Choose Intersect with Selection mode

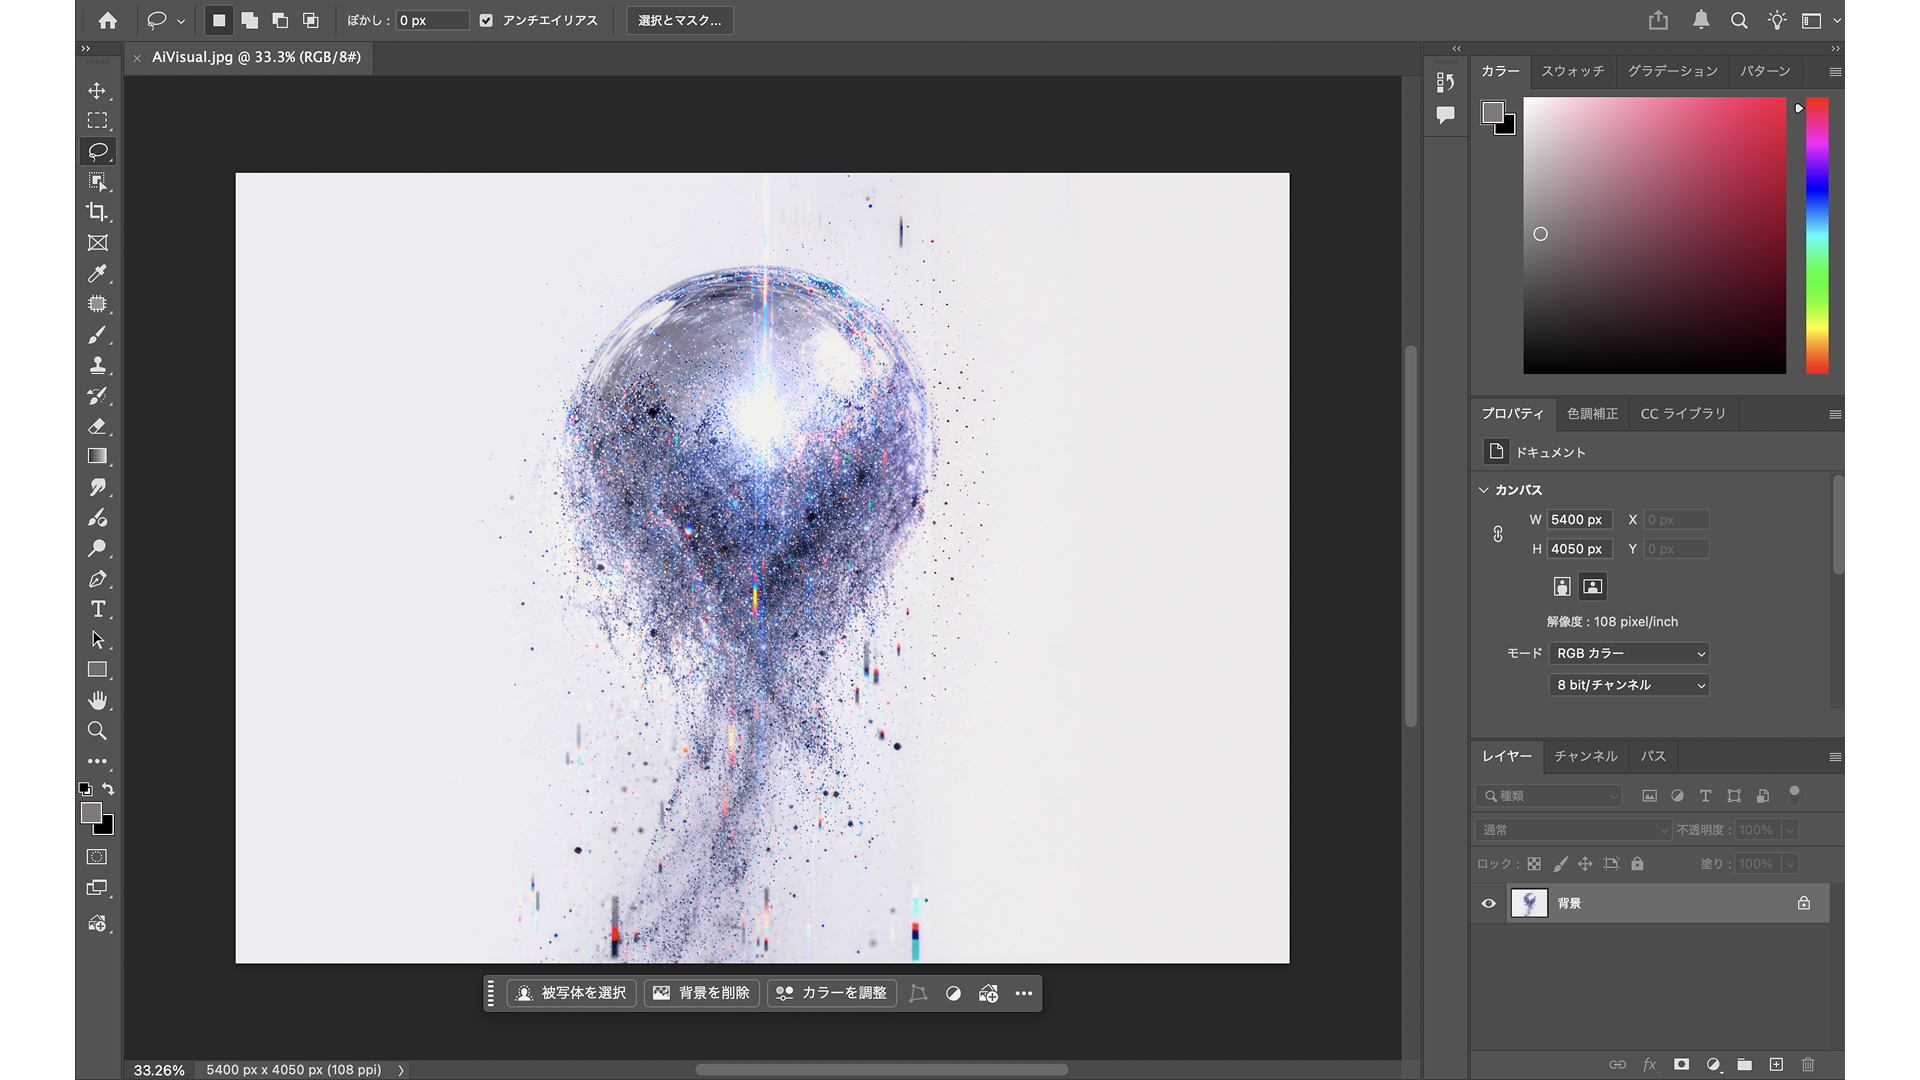pos(311,20)
